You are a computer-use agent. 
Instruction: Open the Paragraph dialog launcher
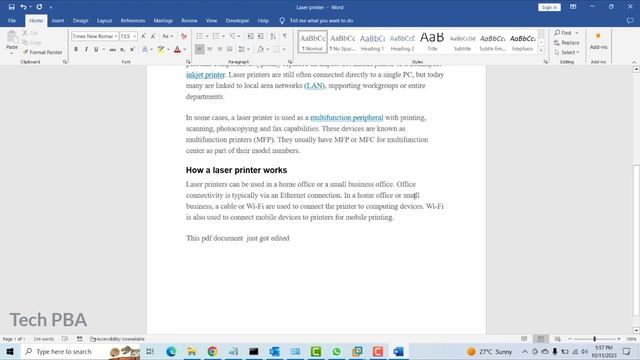point(290,62)
